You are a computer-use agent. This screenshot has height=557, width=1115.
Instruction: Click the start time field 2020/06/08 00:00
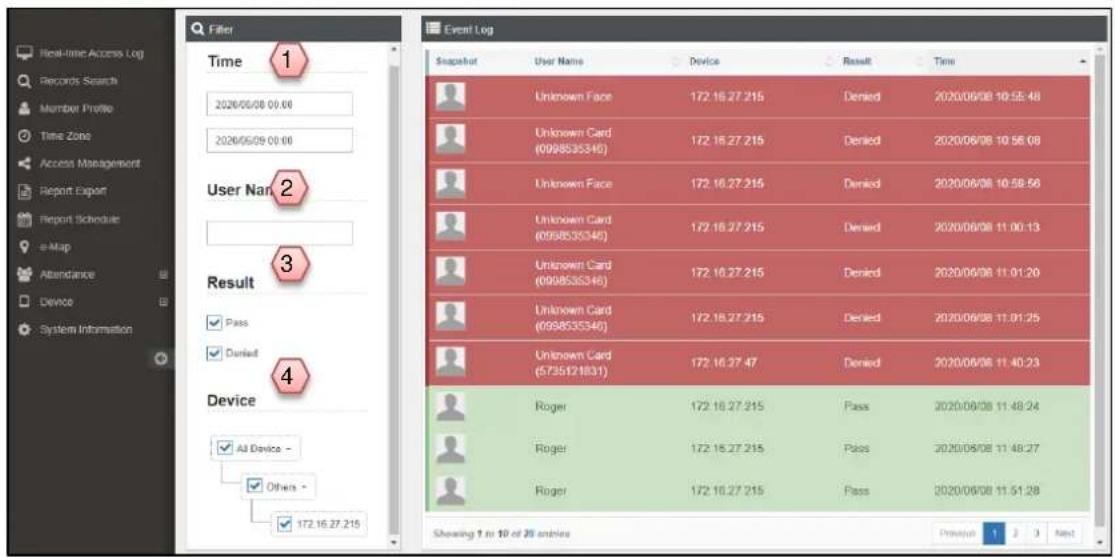(279, 104)
